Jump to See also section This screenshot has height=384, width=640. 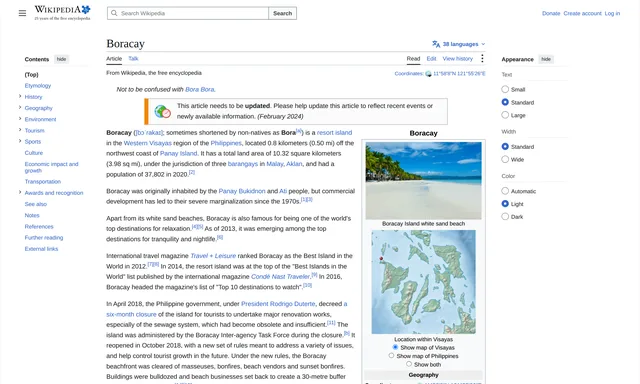pos(36,204)
